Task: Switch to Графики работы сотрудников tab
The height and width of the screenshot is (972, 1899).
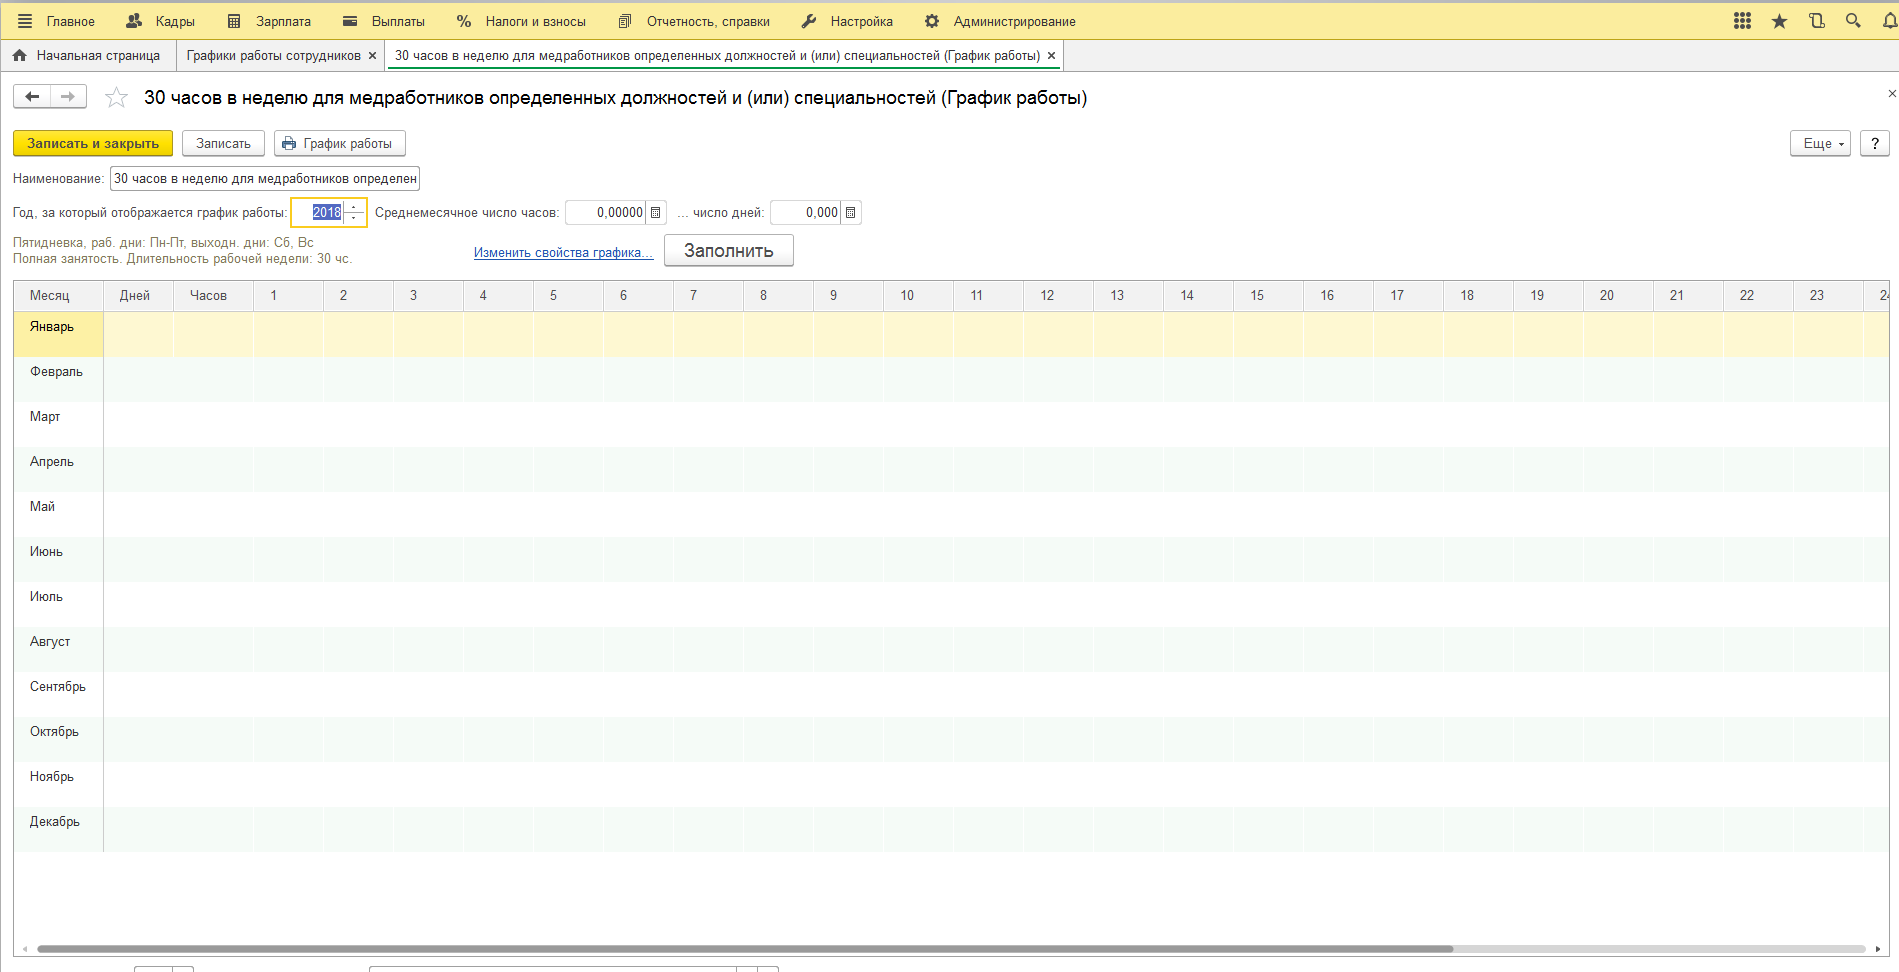Action: click(273, 56)
